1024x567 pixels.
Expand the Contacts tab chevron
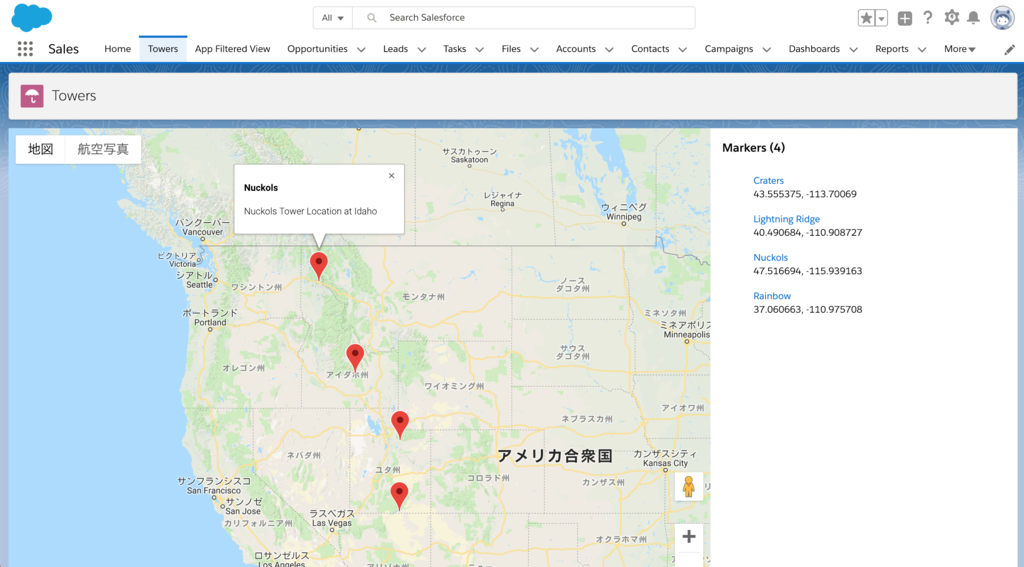click(x=682, y=50)
